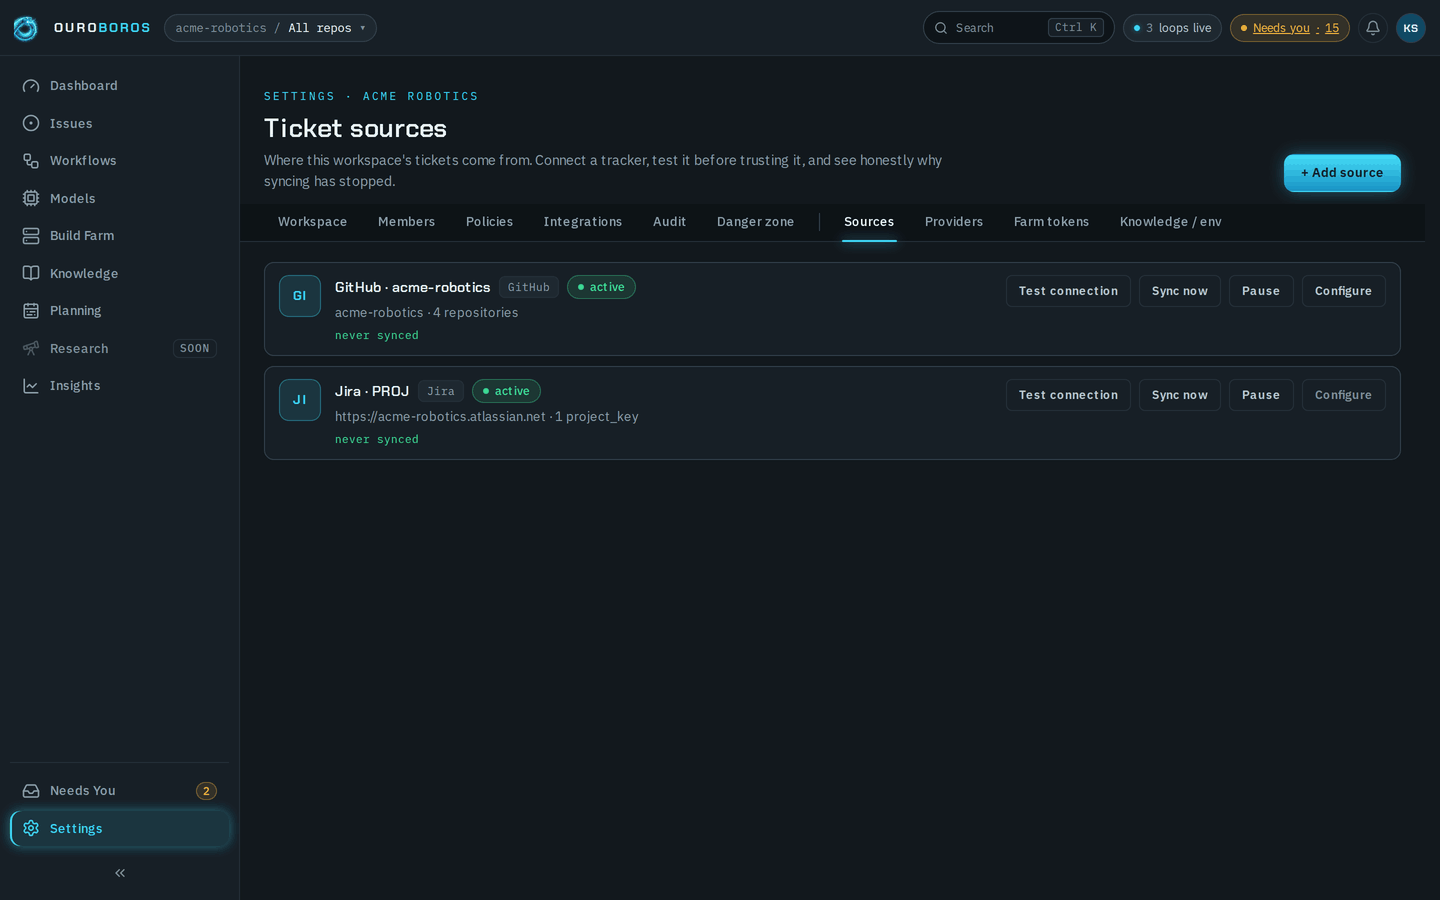Open the 3 loops live indicator

click(1172, 28)
